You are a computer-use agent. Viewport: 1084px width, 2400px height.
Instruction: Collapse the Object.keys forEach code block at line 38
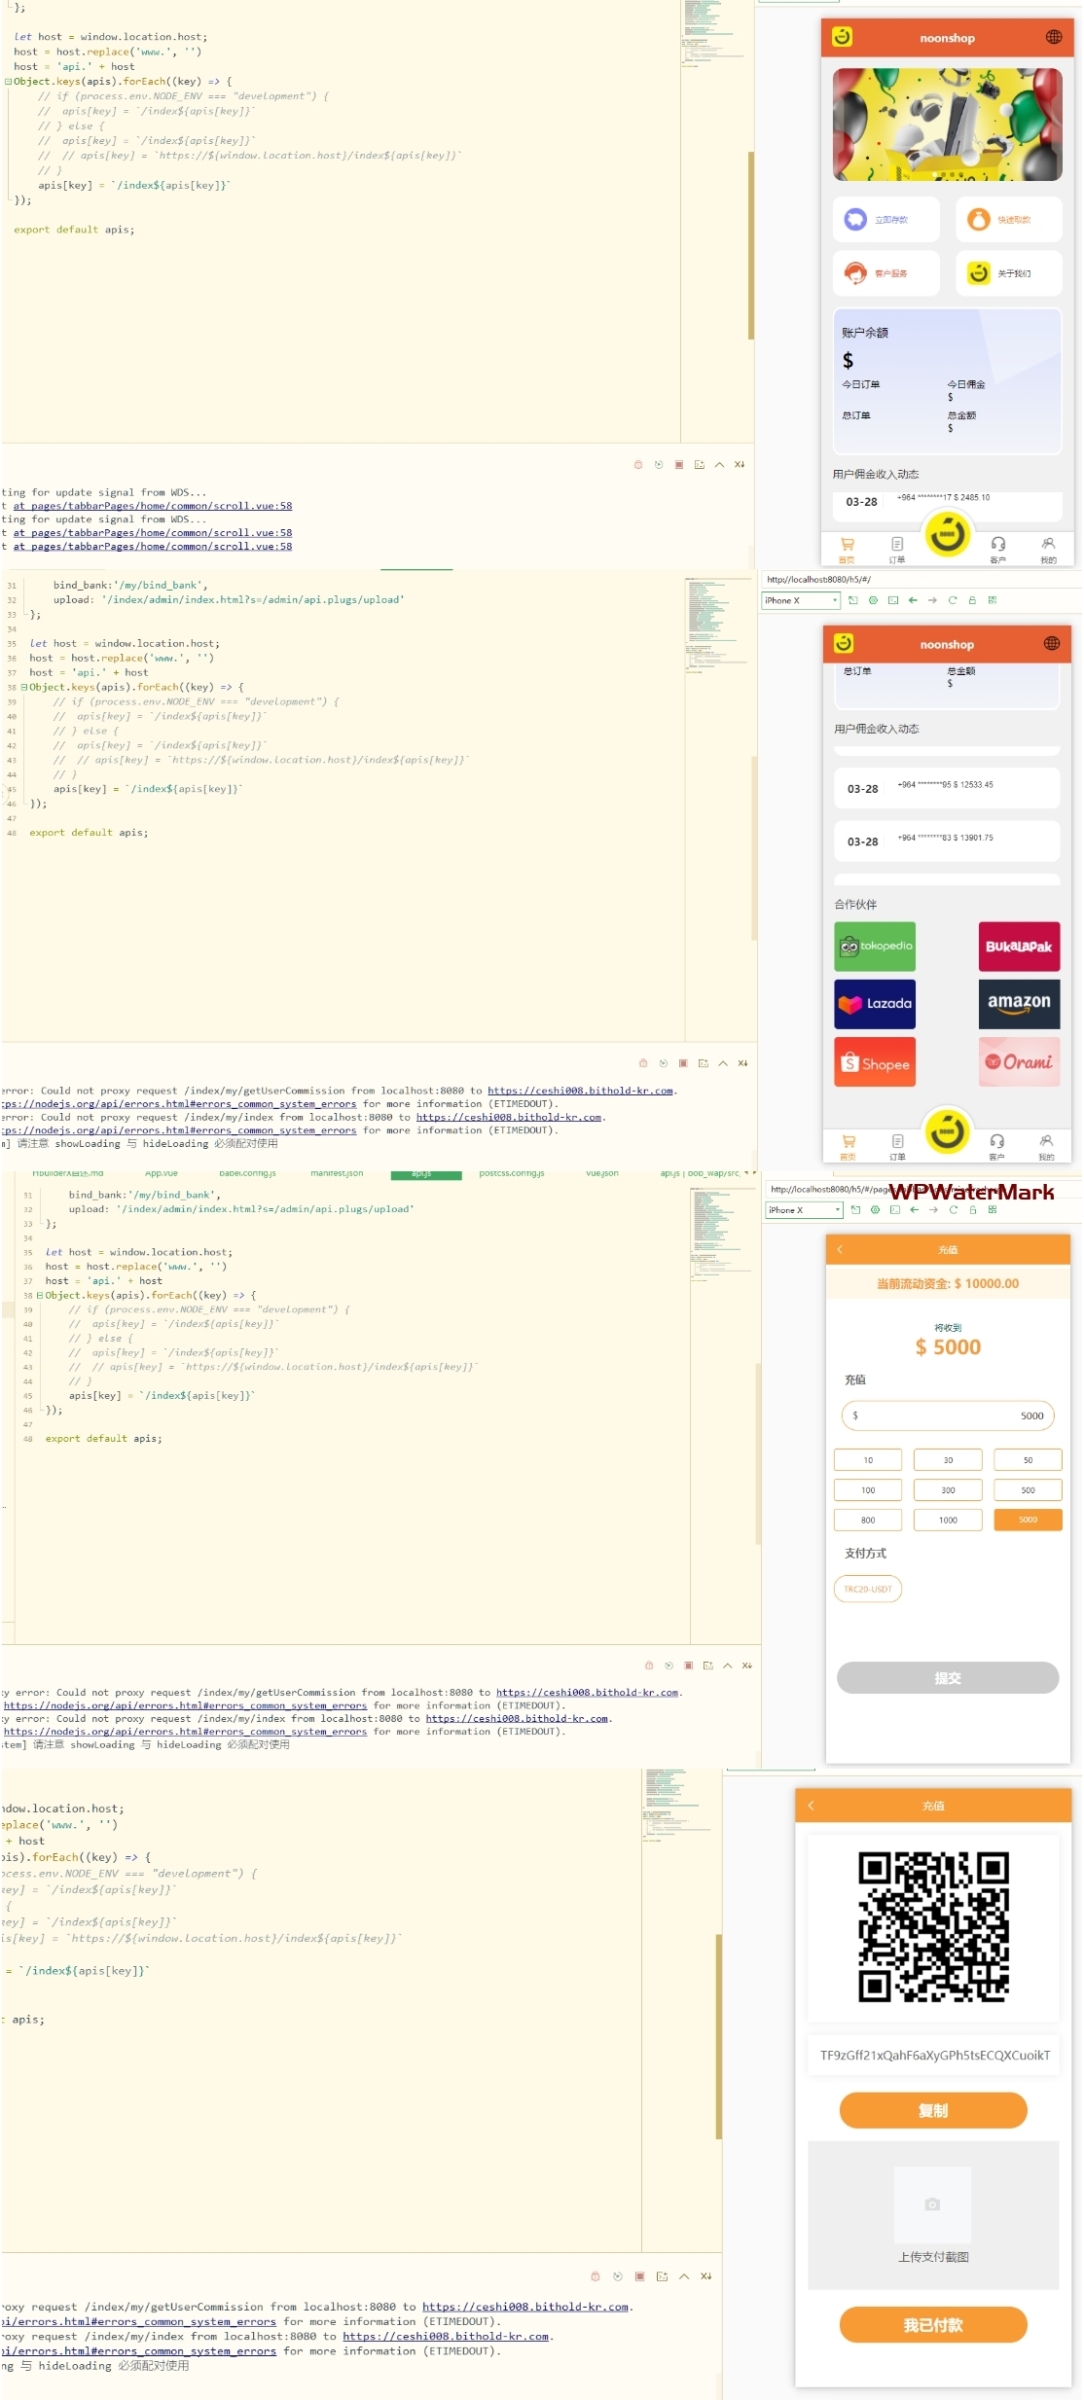point(25,688)
